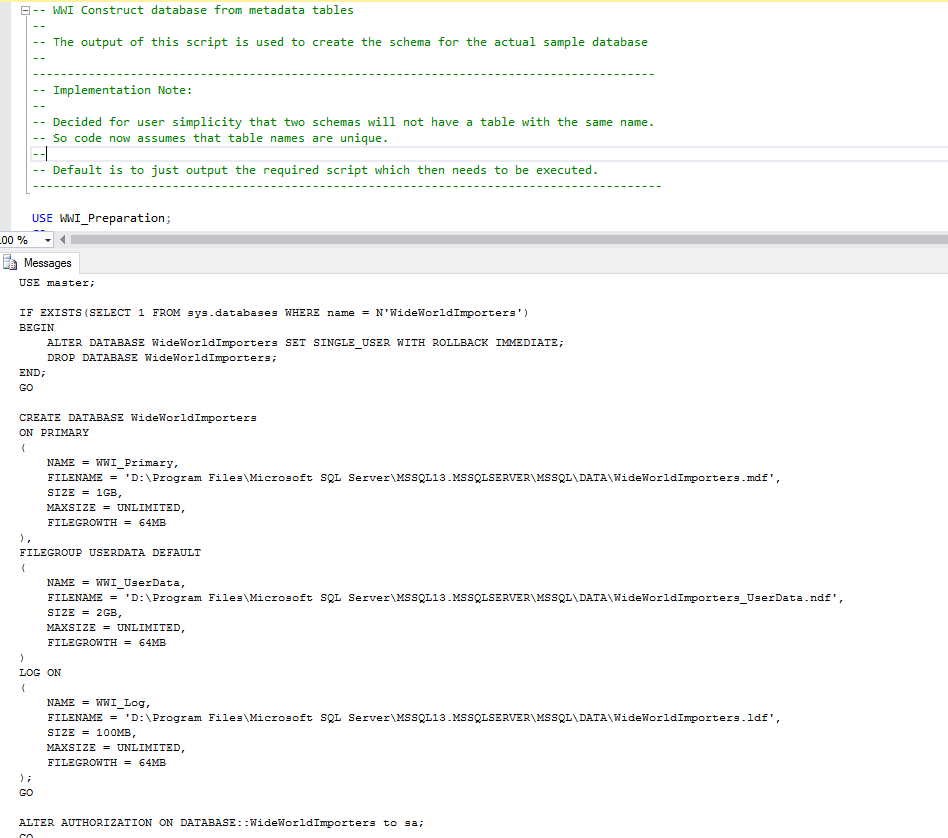The height and width of the screenshot is (838, 948).
Task: Click the 'NAME = WWI_Log,' line
Action: pos(99,703)
